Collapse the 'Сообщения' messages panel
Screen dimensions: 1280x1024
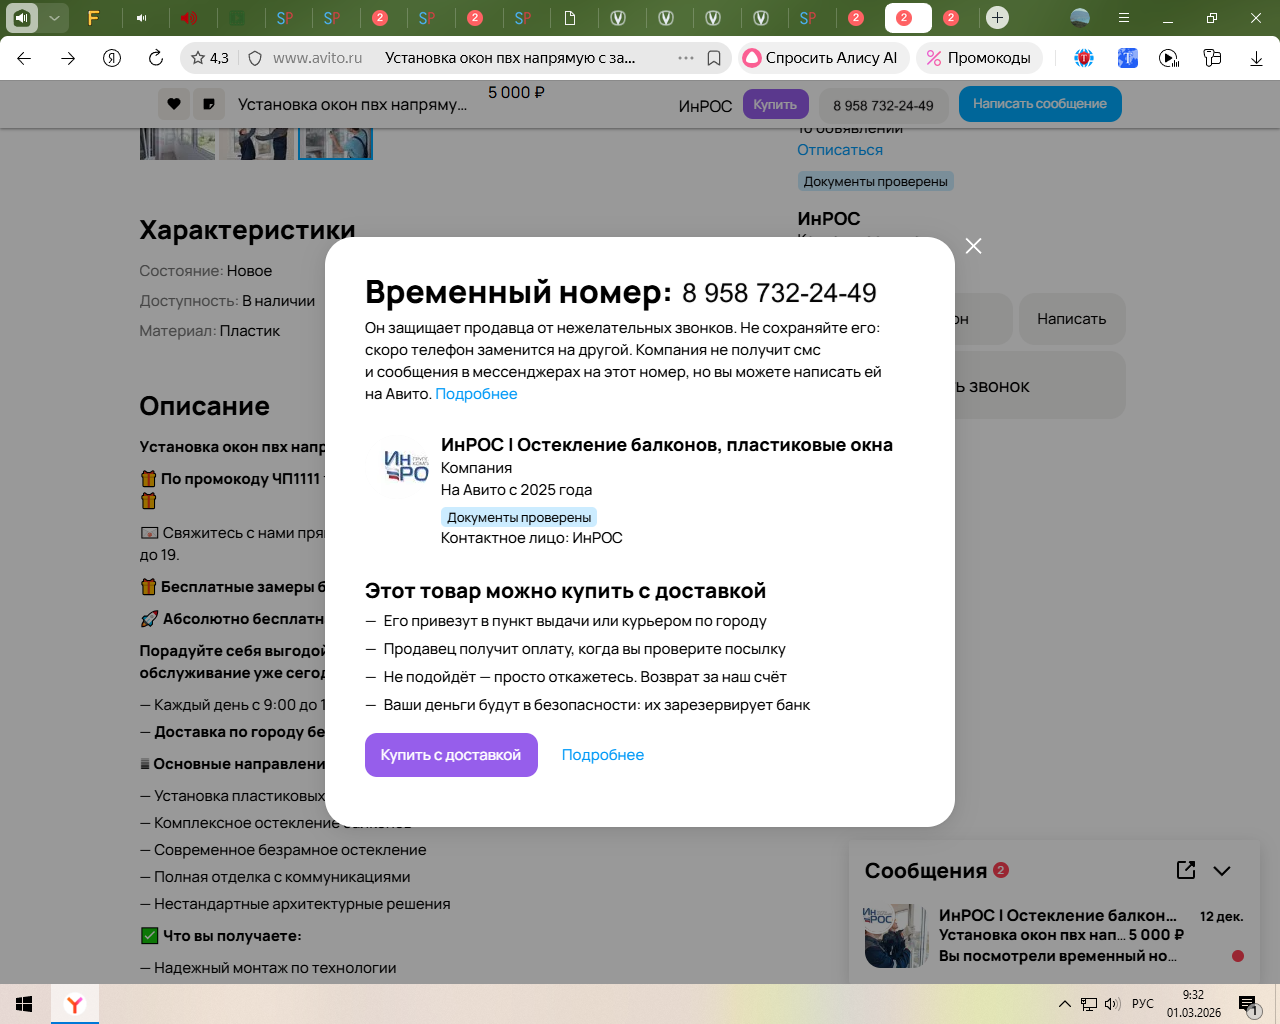tap(1222, 871)
